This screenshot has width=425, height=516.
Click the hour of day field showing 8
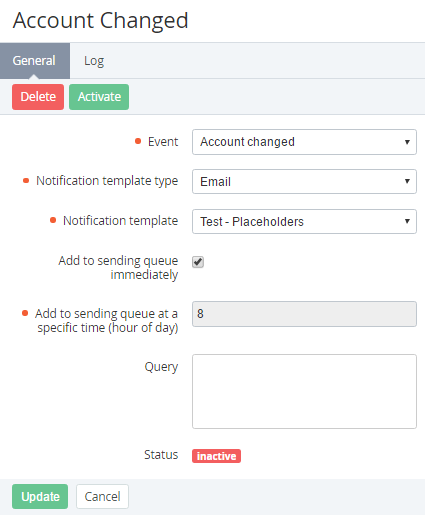pyautogui.click(x=304, y=314)
